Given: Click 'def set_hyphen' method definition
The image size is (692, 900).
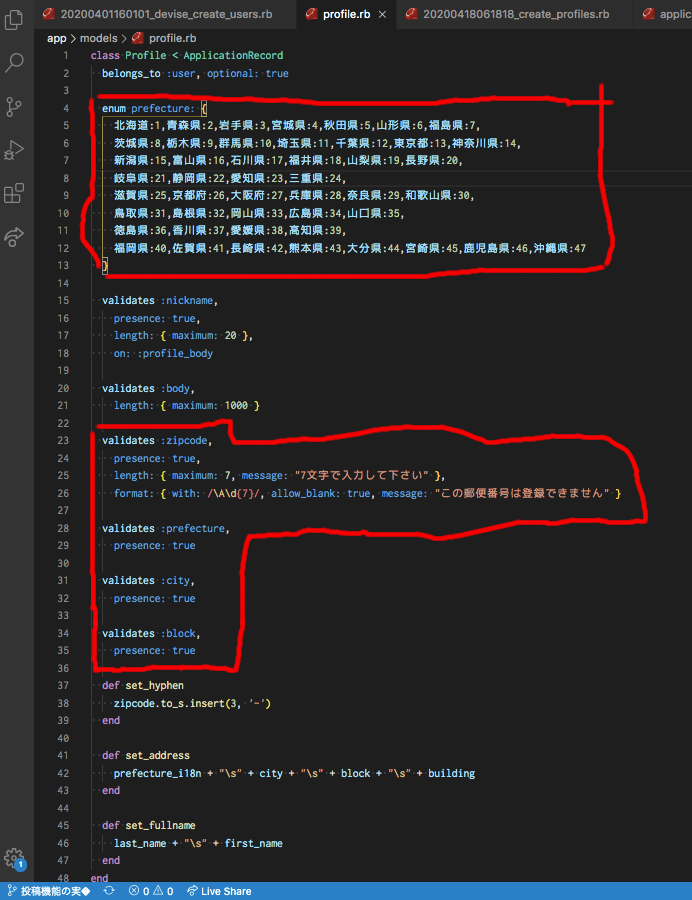Looking at the screenshot, I should tap(143, 685).
